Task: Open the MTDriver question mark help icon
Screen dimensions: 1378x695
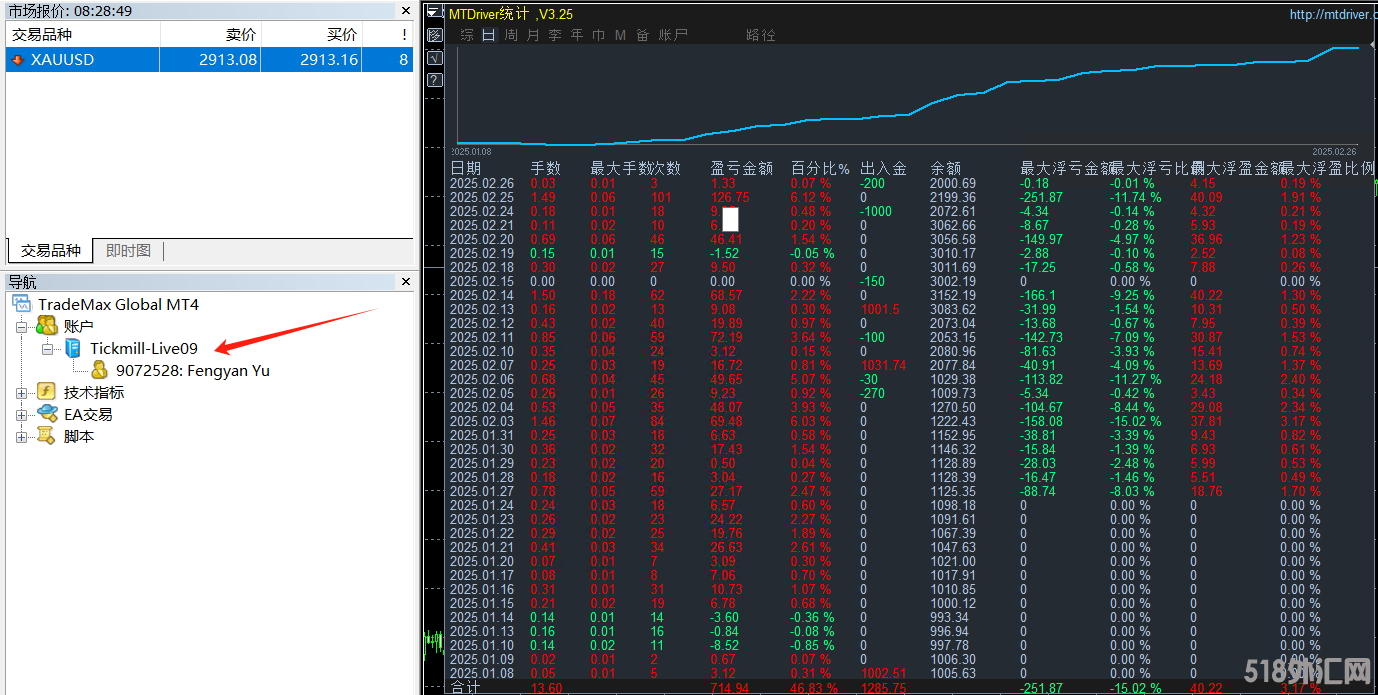Action: point(434,80)
